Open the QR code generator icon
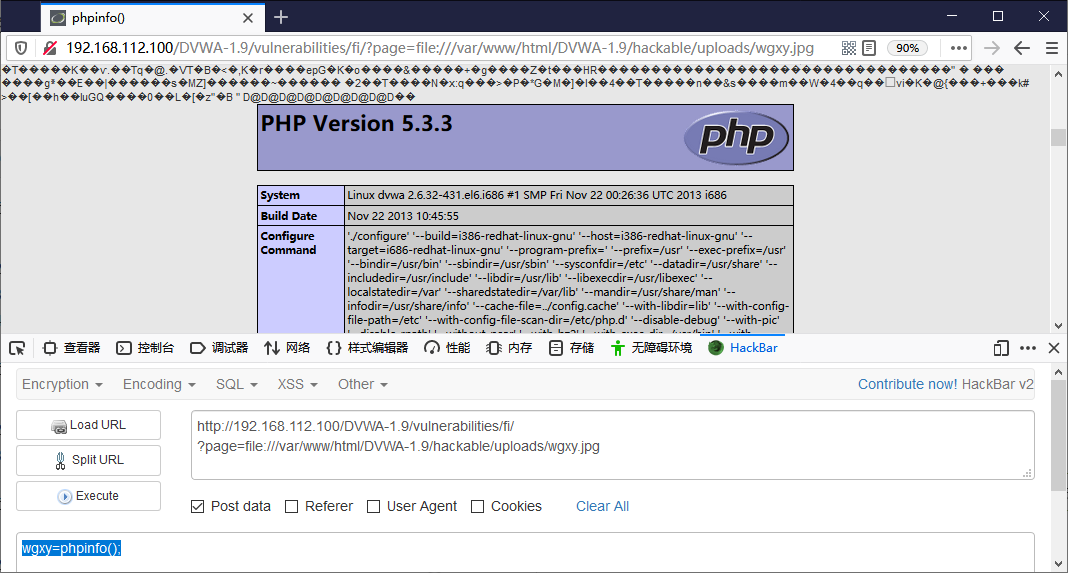Viewport: 1068px width, 573px height. click(x=849, y=48)
